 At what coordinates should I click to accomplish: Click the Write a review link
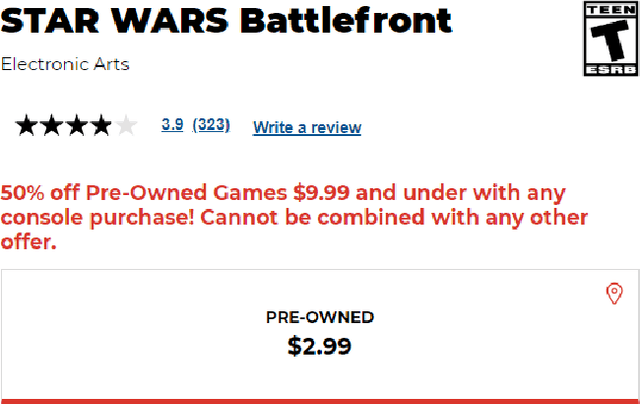click(307, 127)
